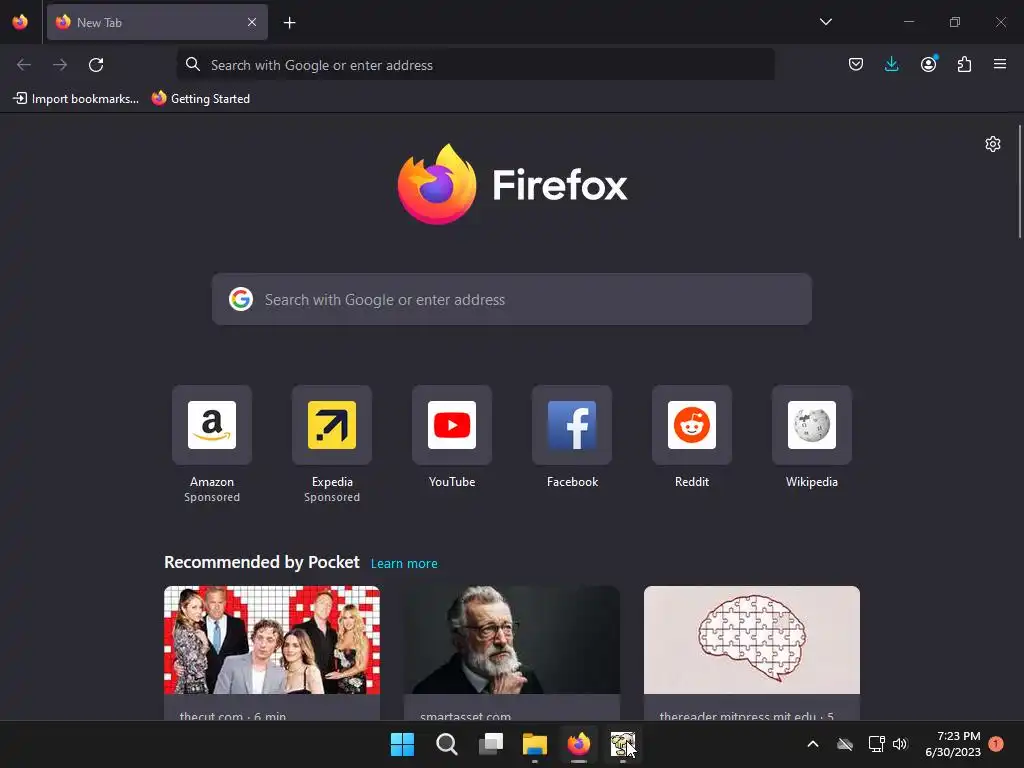Click the page vertical scrollbar
Viewport: 1024px width, 768px height.
coord(1019,182)
